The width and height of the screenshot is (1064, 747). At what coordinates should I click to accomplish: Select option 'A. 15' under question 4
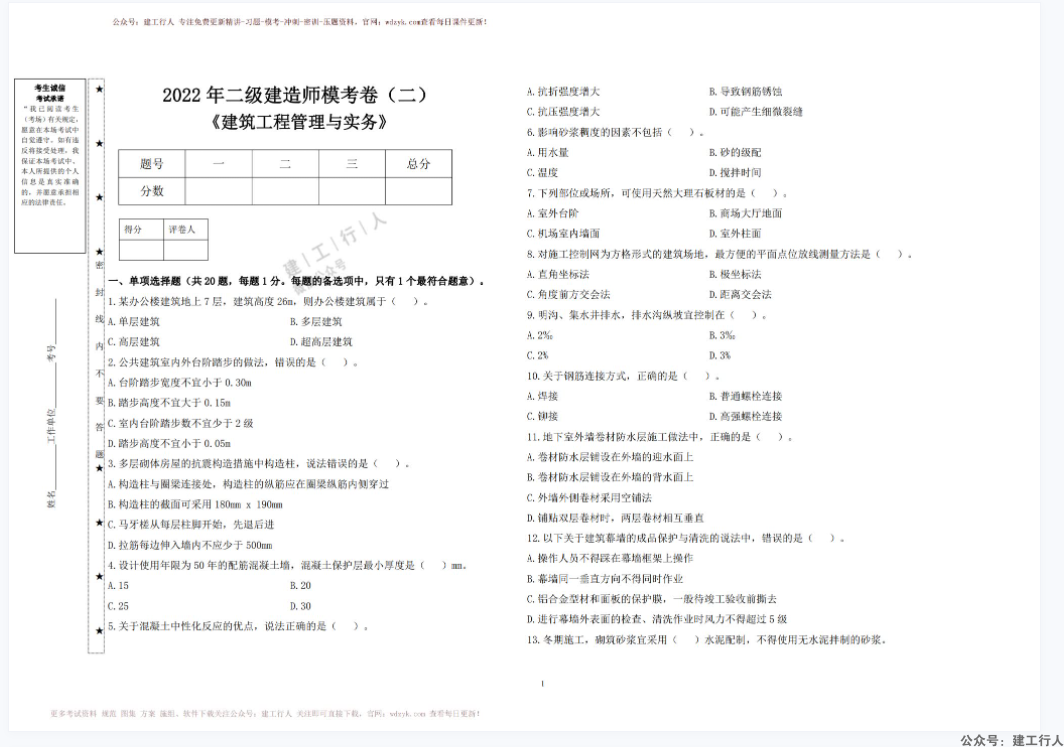(x=118, y=586)
